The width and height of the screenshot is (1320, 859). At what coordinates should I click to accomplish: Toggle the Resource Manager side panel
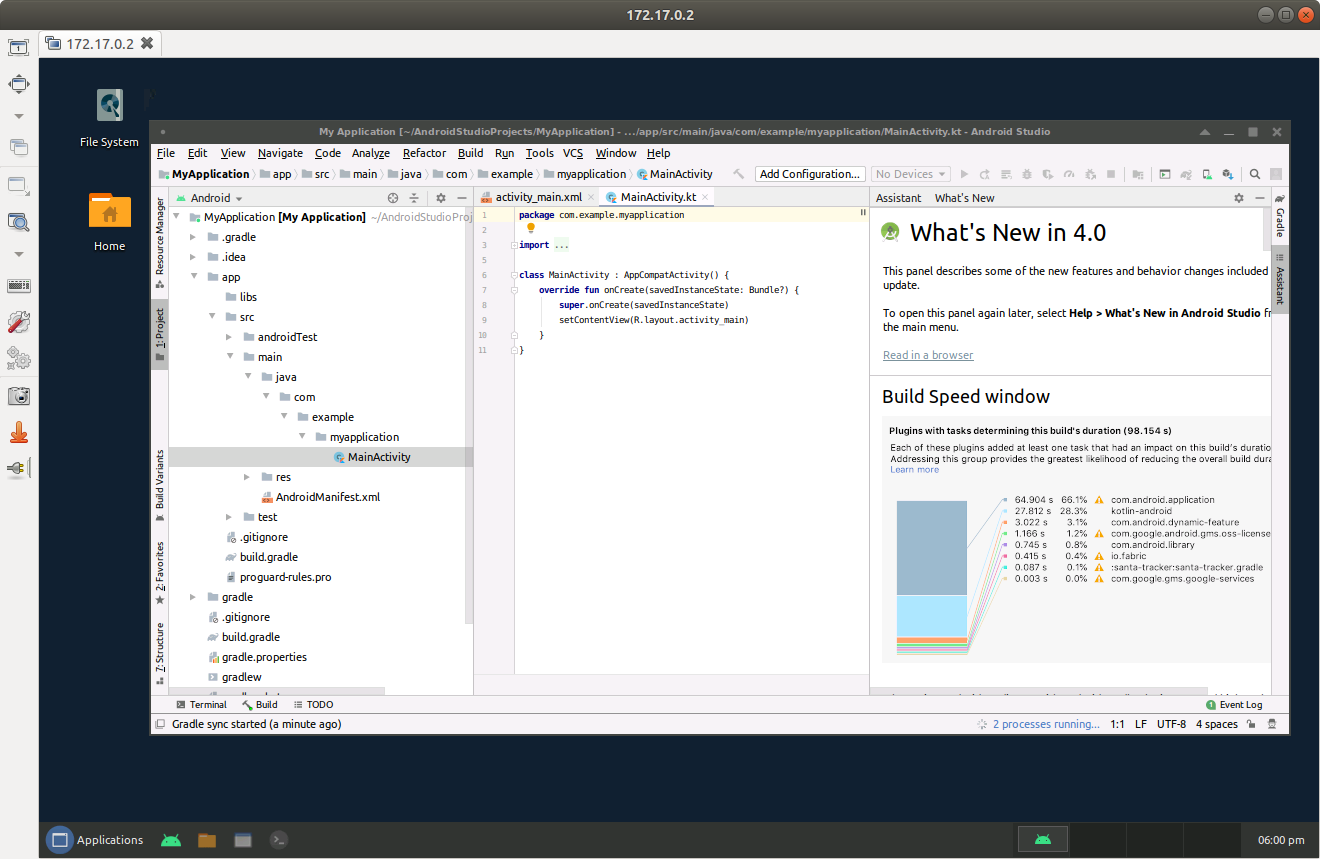click(160, 241)
